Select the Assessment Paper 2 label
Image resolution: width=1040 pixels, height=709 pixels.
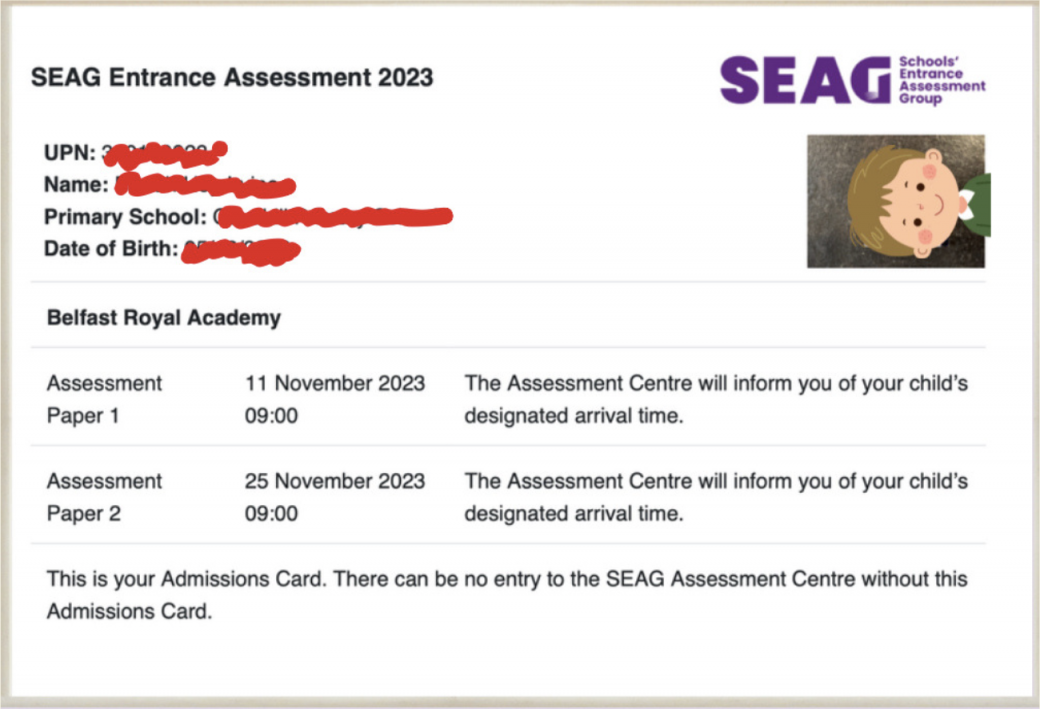tap(104, 497)
